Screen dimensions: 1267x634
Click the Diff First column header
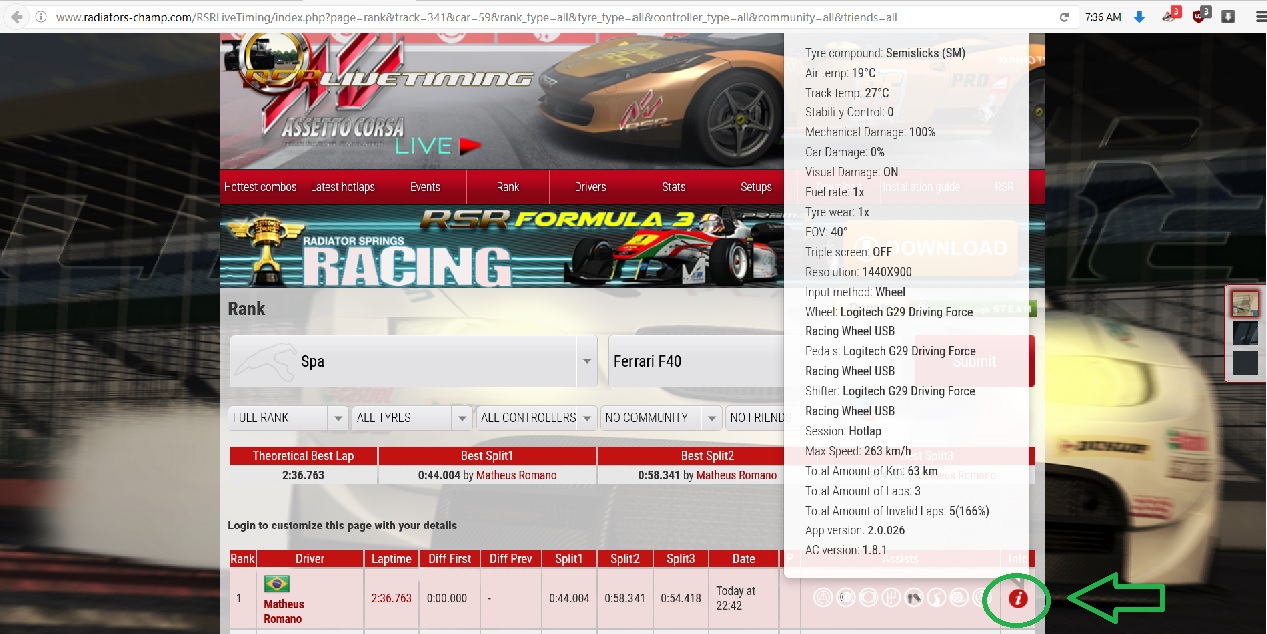coord(451,558)
